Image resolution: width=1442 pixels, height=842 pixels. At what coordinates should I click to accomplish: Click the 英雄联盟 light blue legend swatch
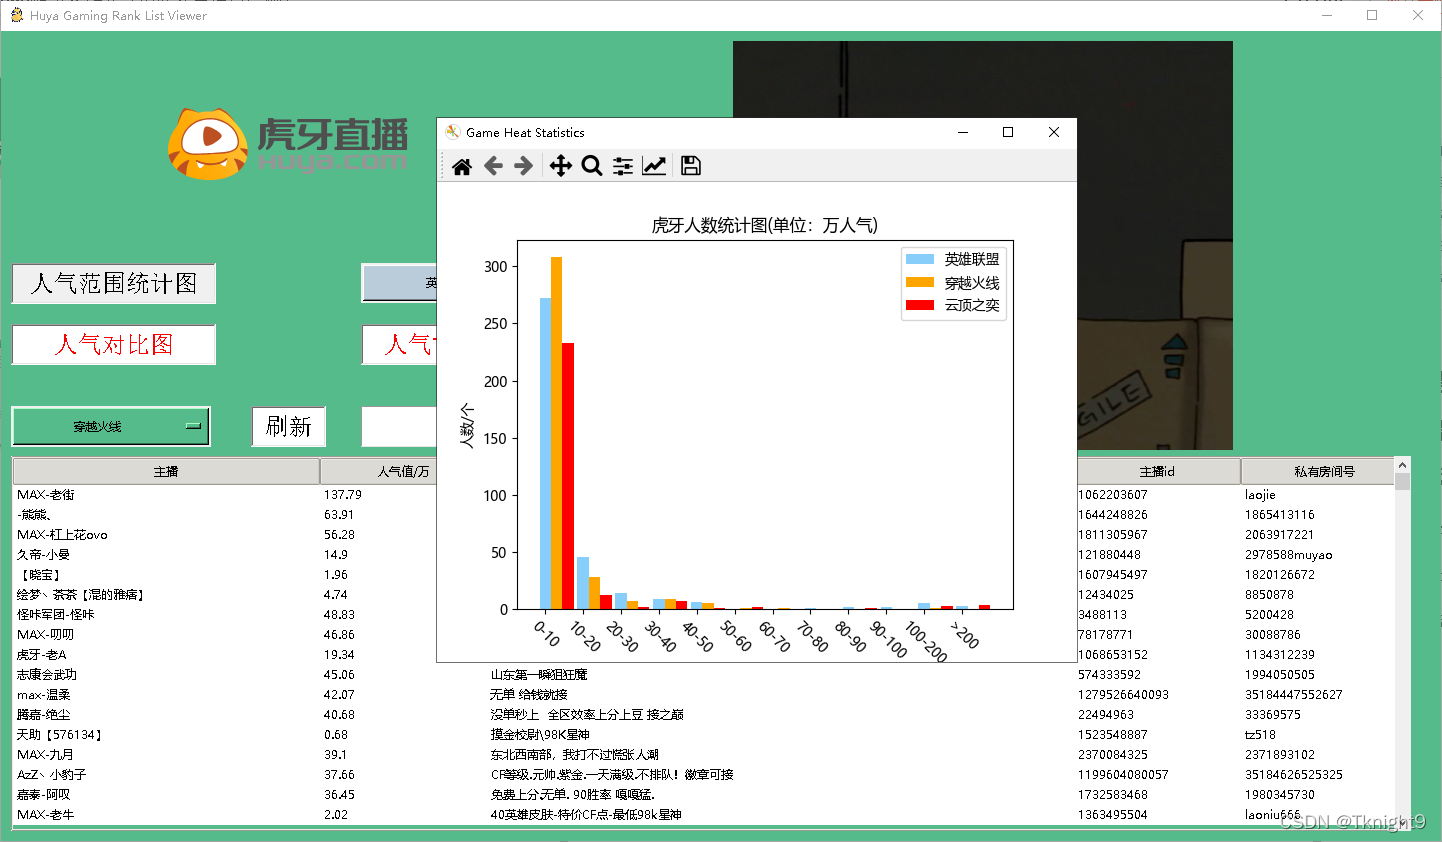pyautogui.click(x=920, y=259)
